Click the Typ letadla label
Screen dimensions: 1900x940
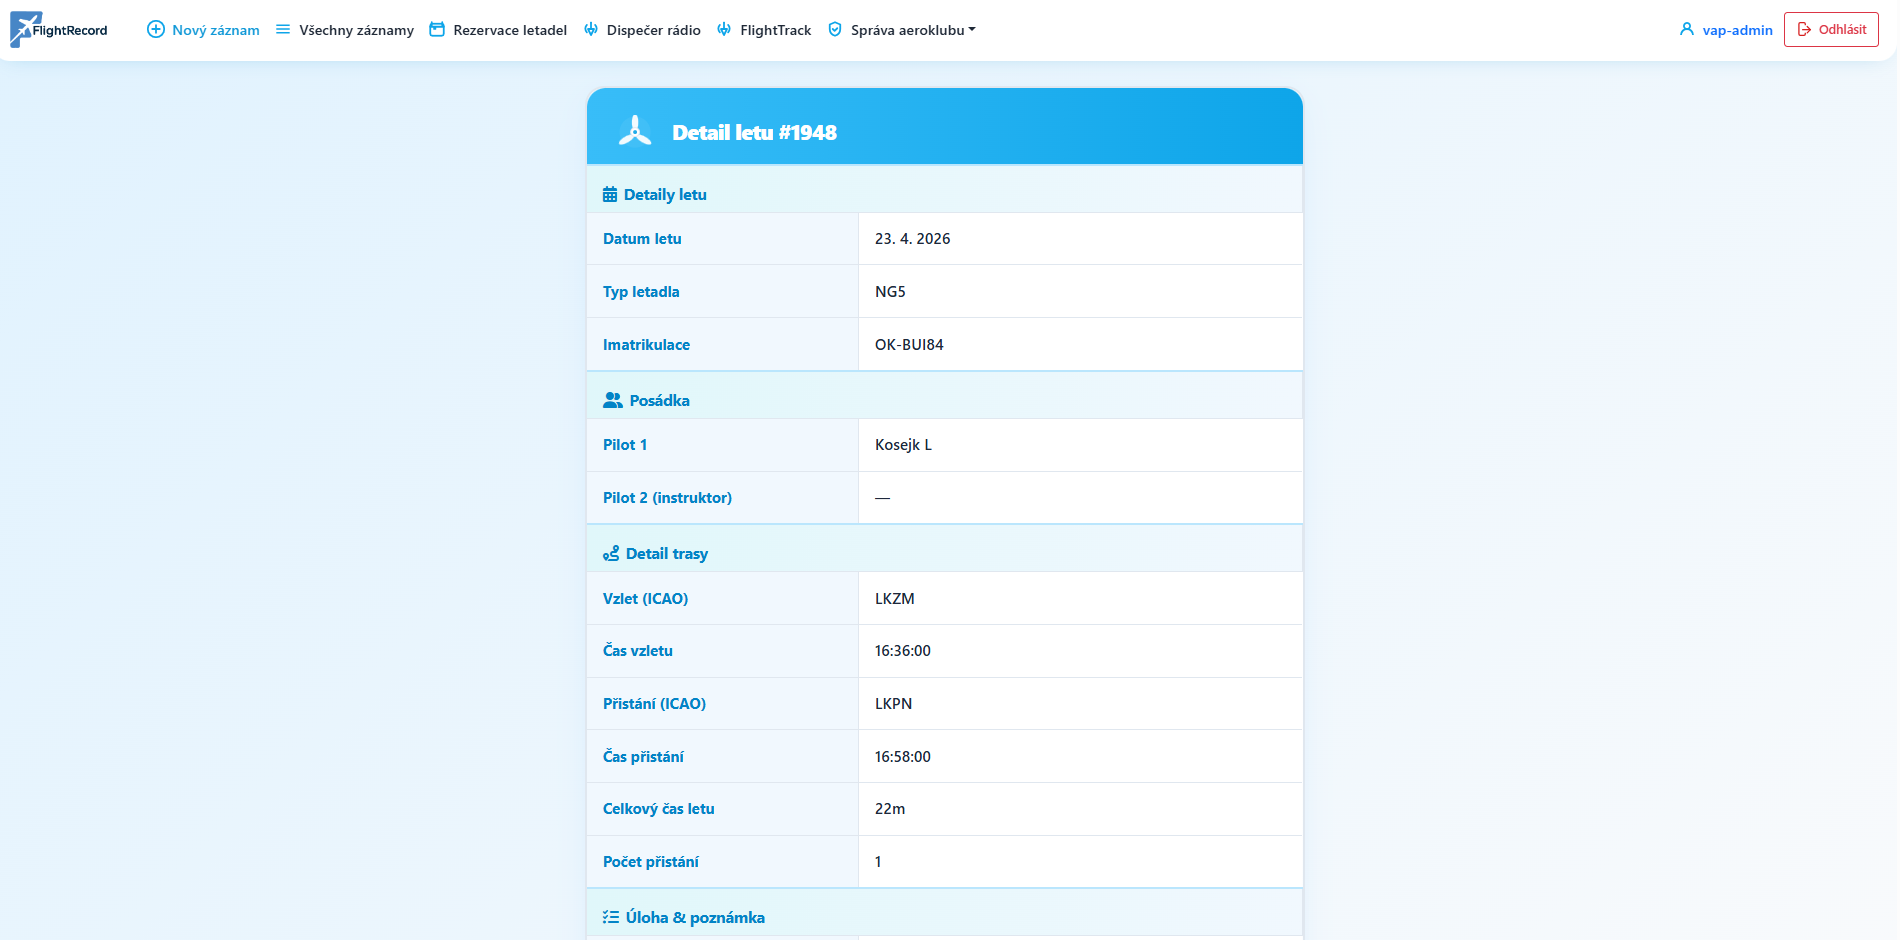click(x=641, y=292)
